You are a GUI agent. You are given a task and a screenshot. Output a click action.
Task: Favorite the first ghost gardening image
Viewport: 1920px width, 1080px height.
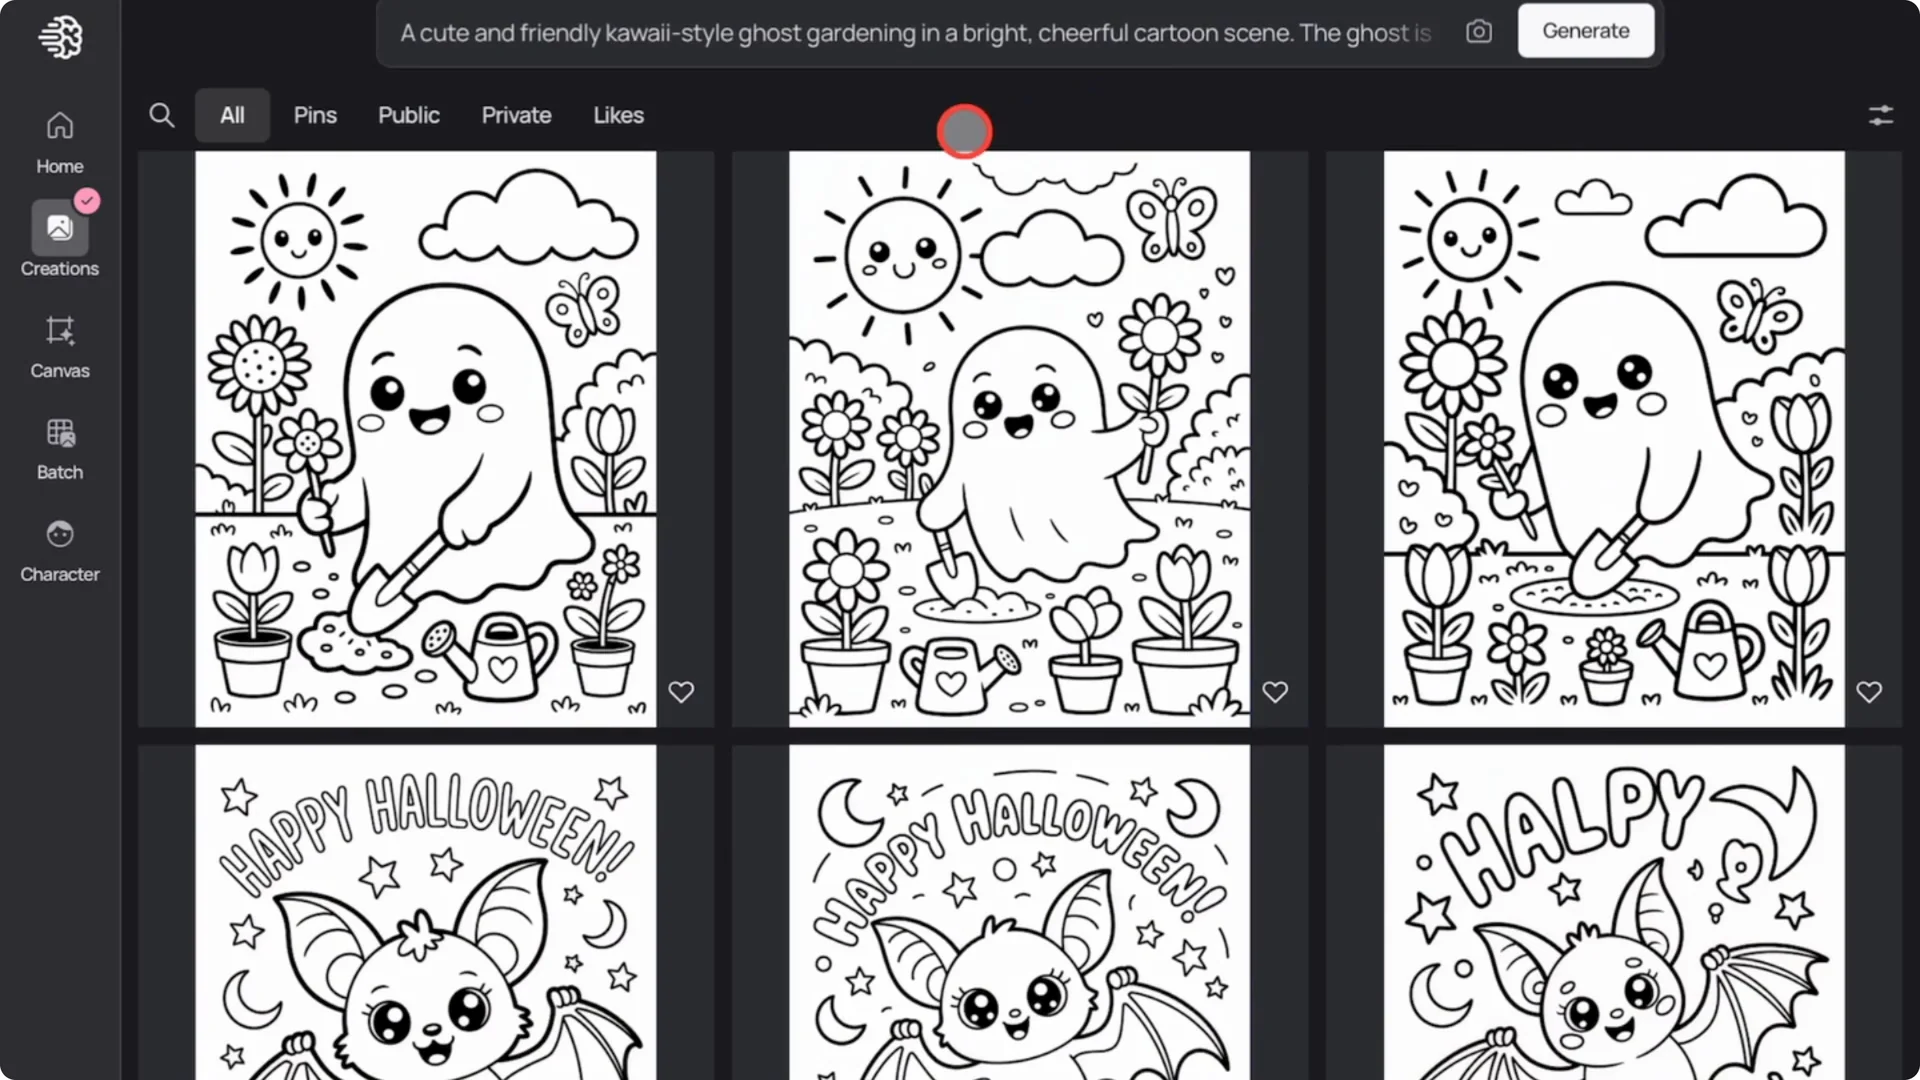[681, 691]
